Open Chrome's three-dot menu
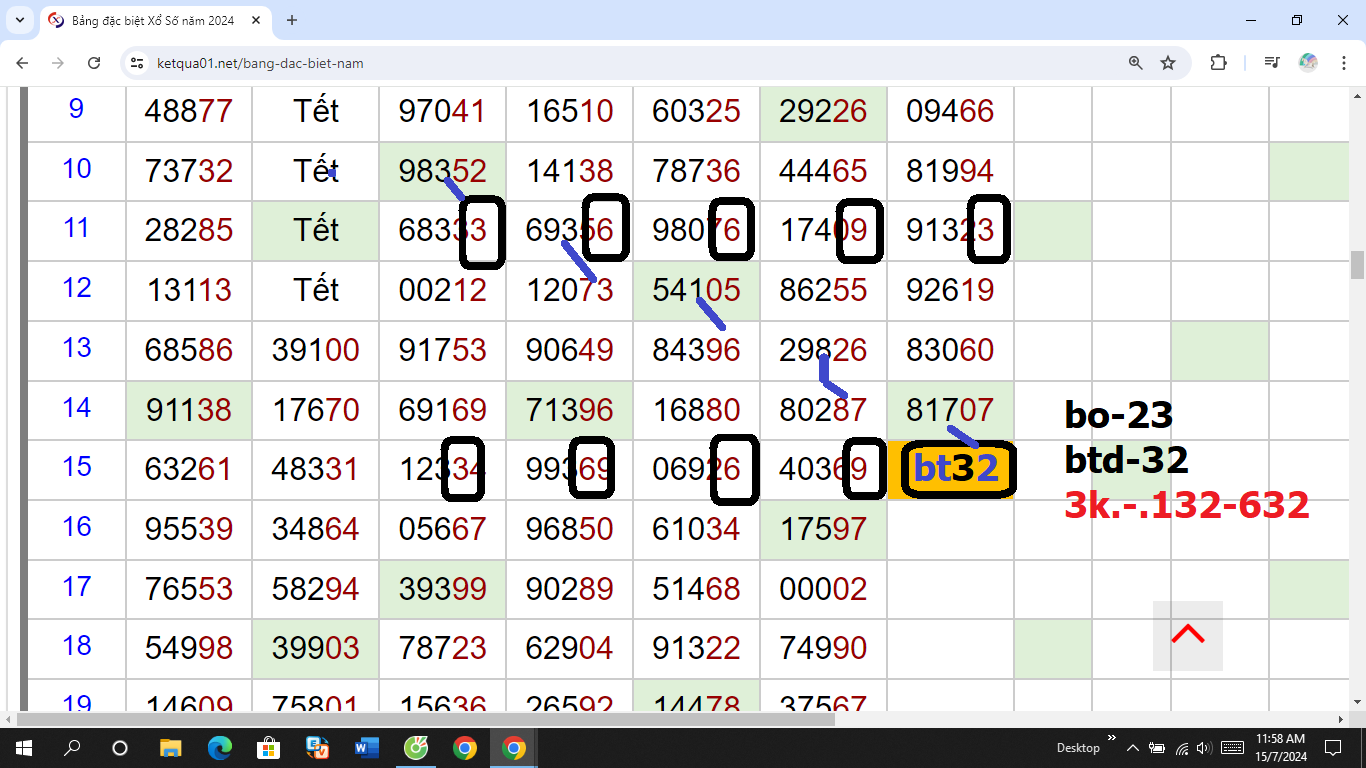Screen dimensions: 1366x768 click(x=1340, y=63)
